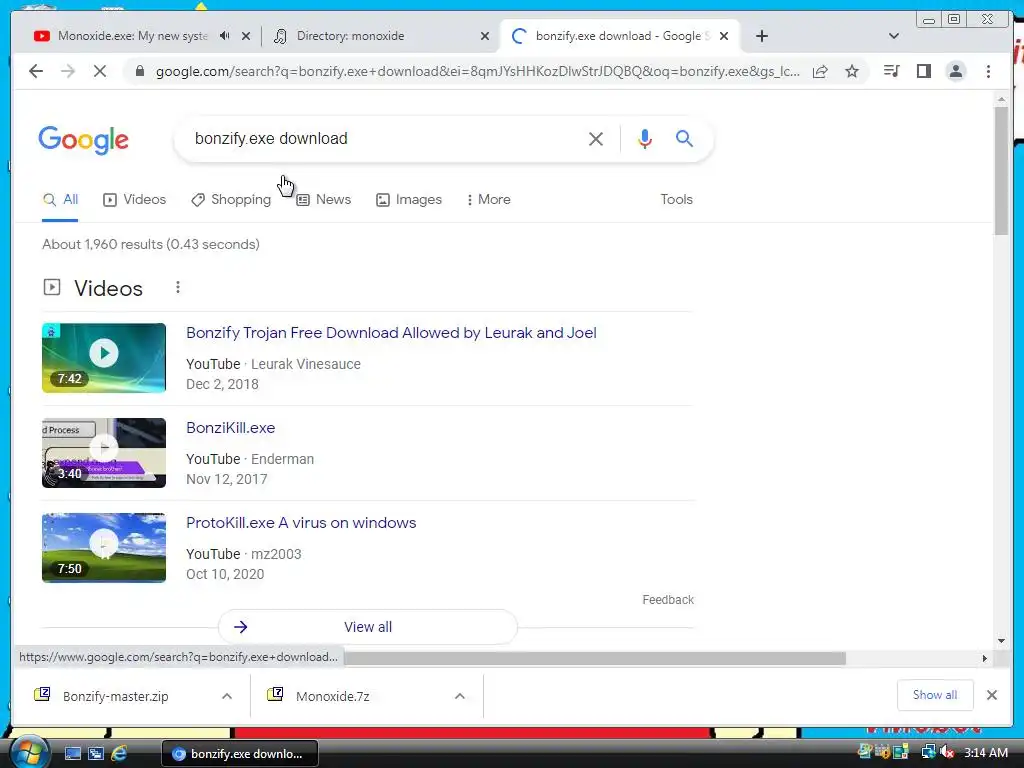
Task: Close the Monoxide.exe YouTube tab
Action: [x=246, y=36]
